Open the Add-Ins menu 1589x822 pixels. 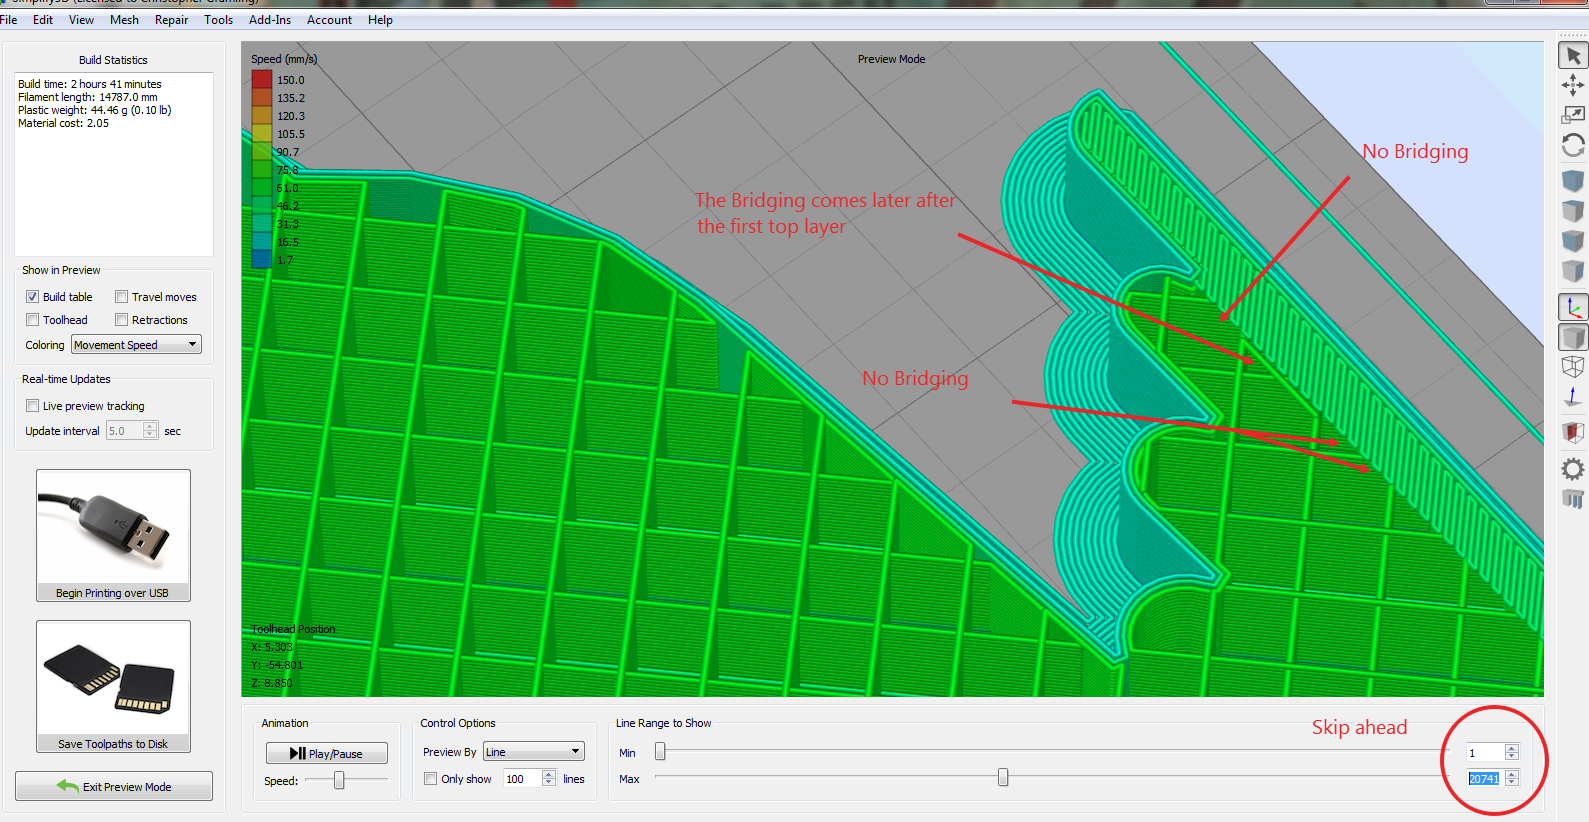pyautogui.click(x=270, y=20)
